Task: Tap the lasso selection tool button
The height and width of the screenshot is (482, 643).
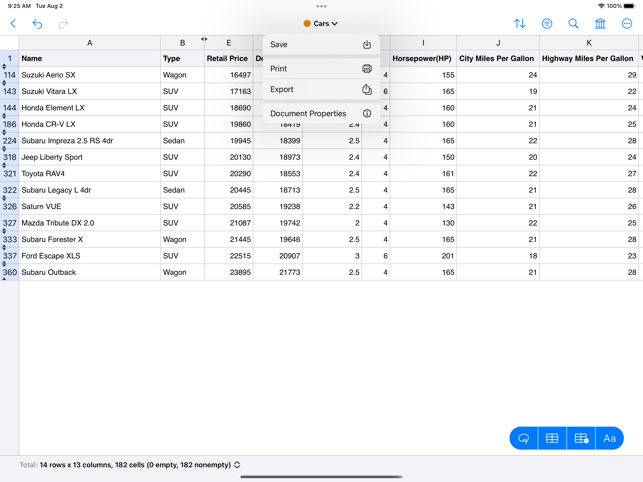Action: tap(524, 438)
